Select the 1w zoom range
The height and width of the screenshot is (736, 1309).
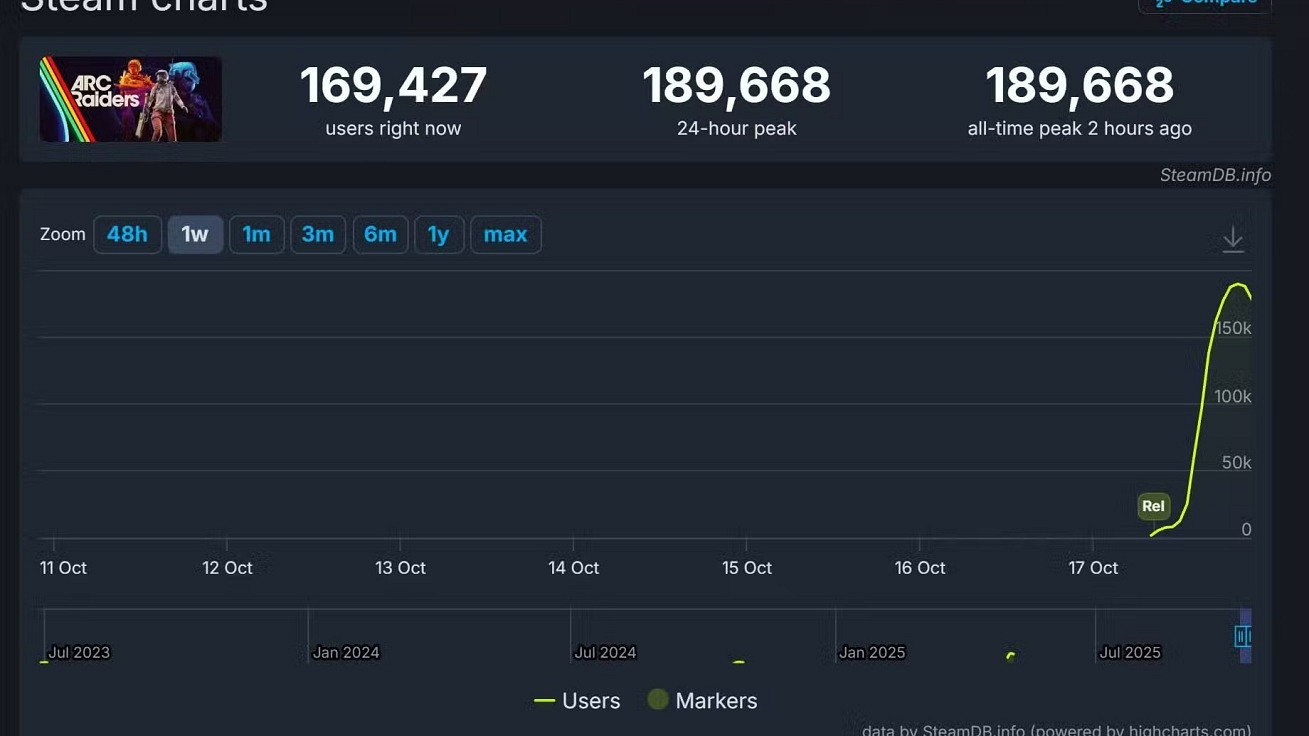pos(195,234)
